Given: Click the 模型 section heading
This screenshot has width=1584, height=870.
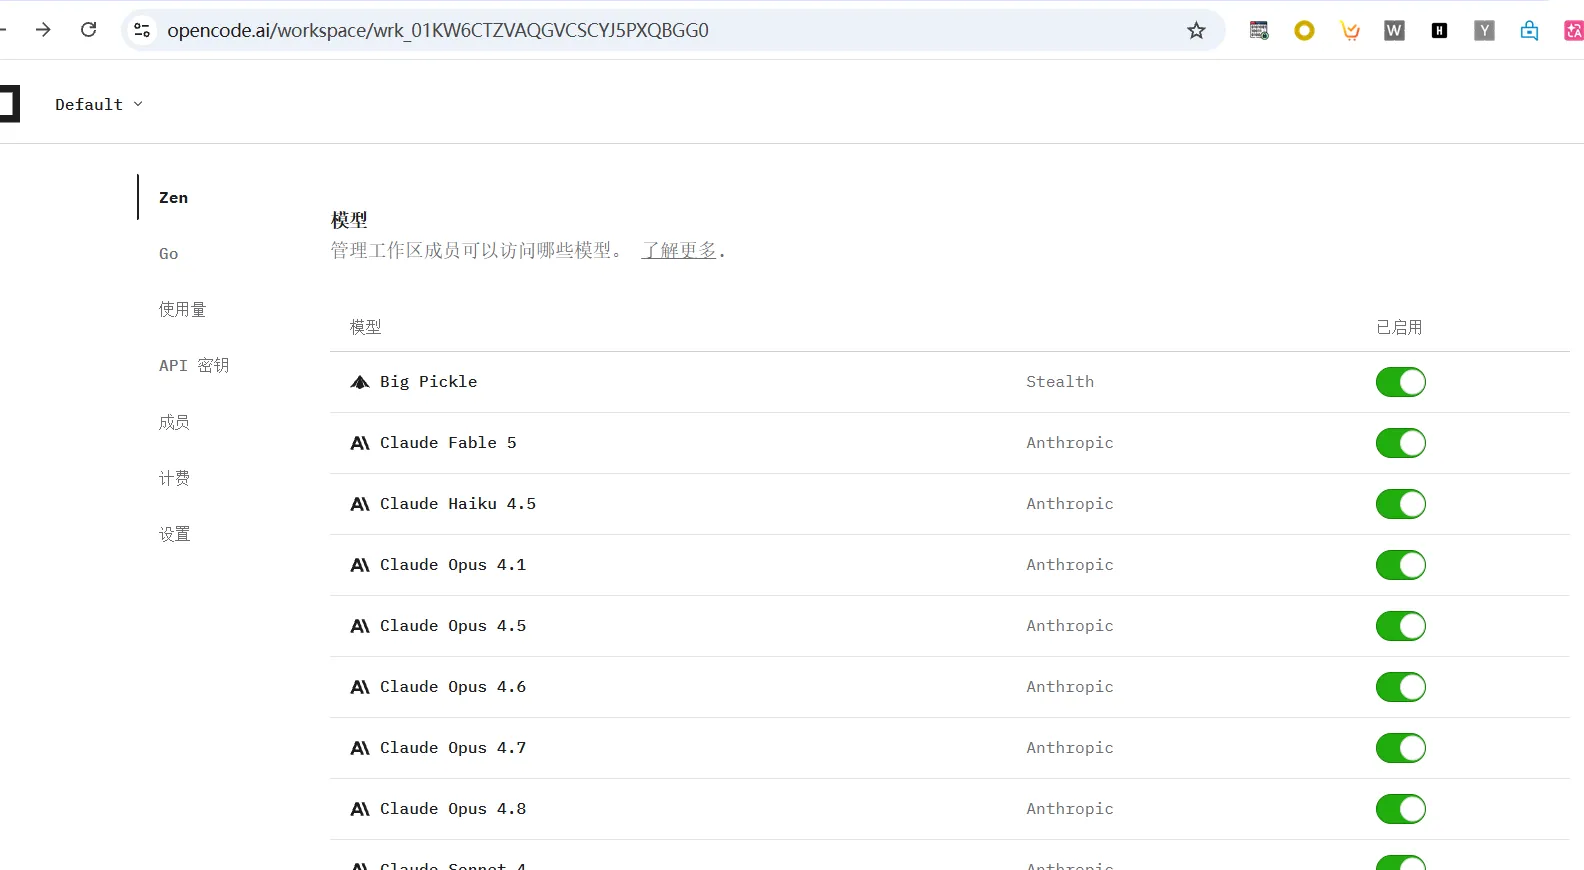Looking at the screenshot, I should click(x=349, y=219).
